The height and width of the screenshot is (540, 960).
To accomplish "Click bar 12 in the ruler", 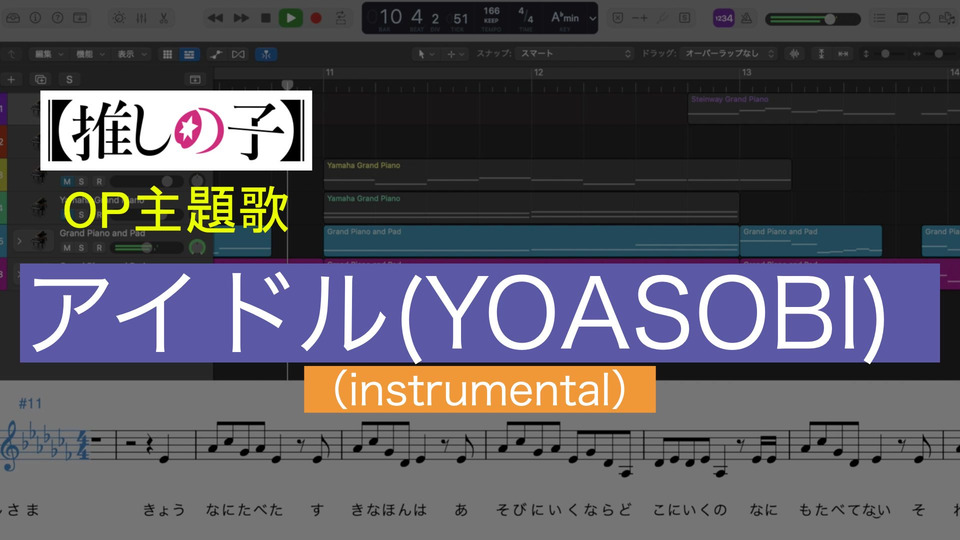I will point(538,72).
